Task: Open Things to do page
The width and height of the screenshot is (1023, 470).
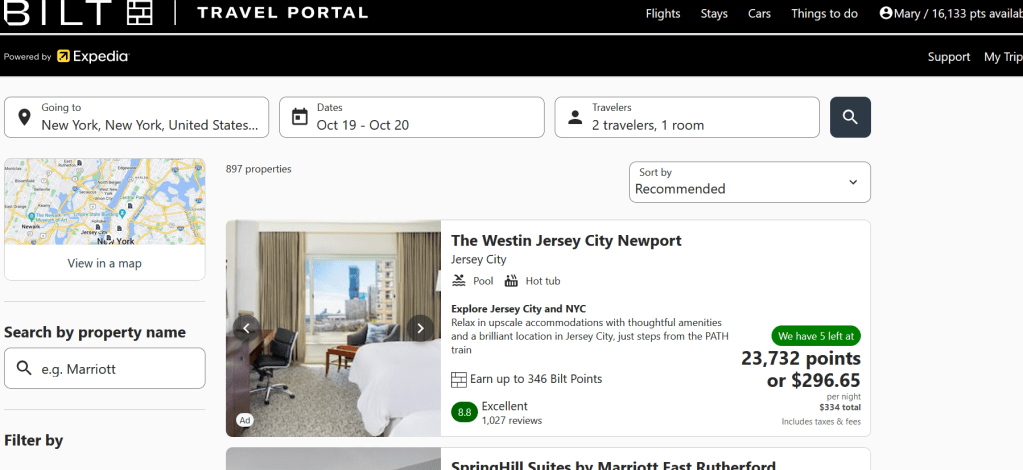Action: click(824, 14)
